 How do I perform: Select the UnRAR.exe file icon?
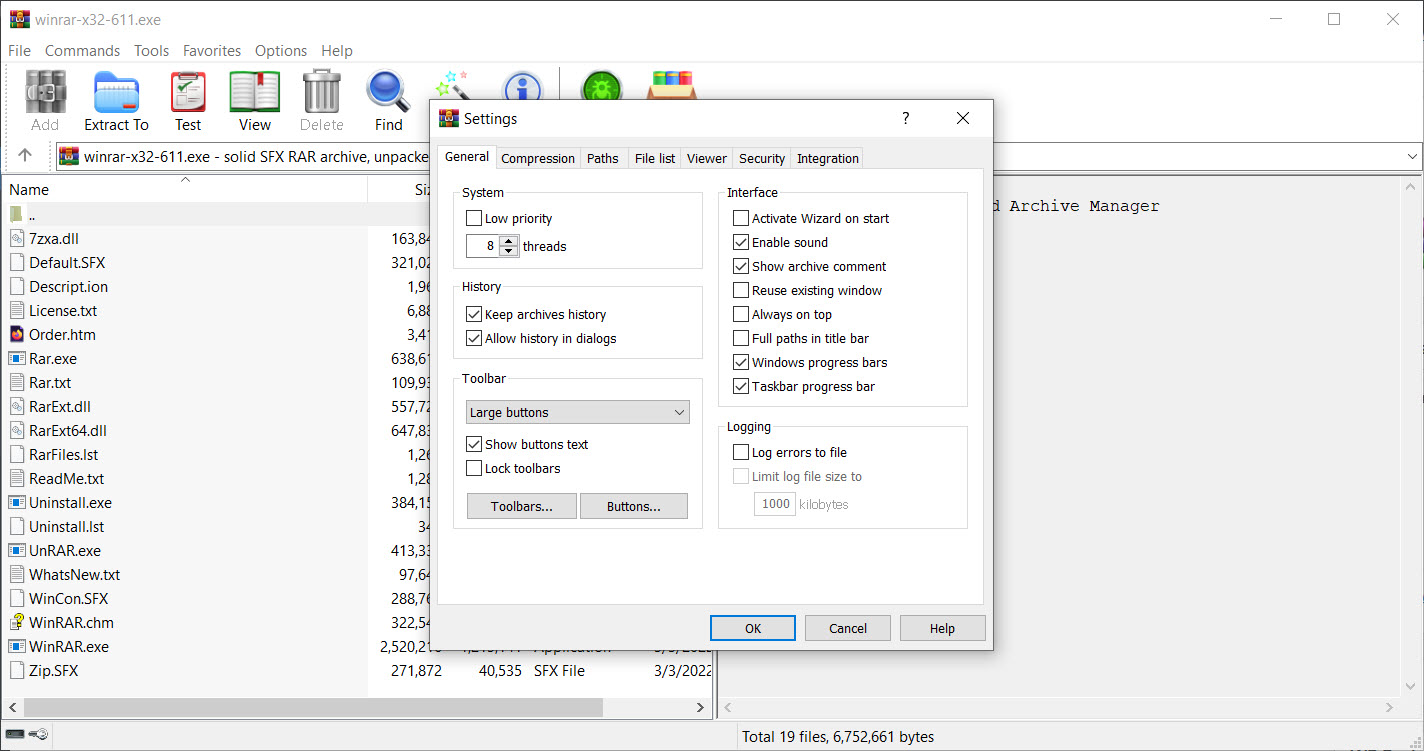(17, 550)
